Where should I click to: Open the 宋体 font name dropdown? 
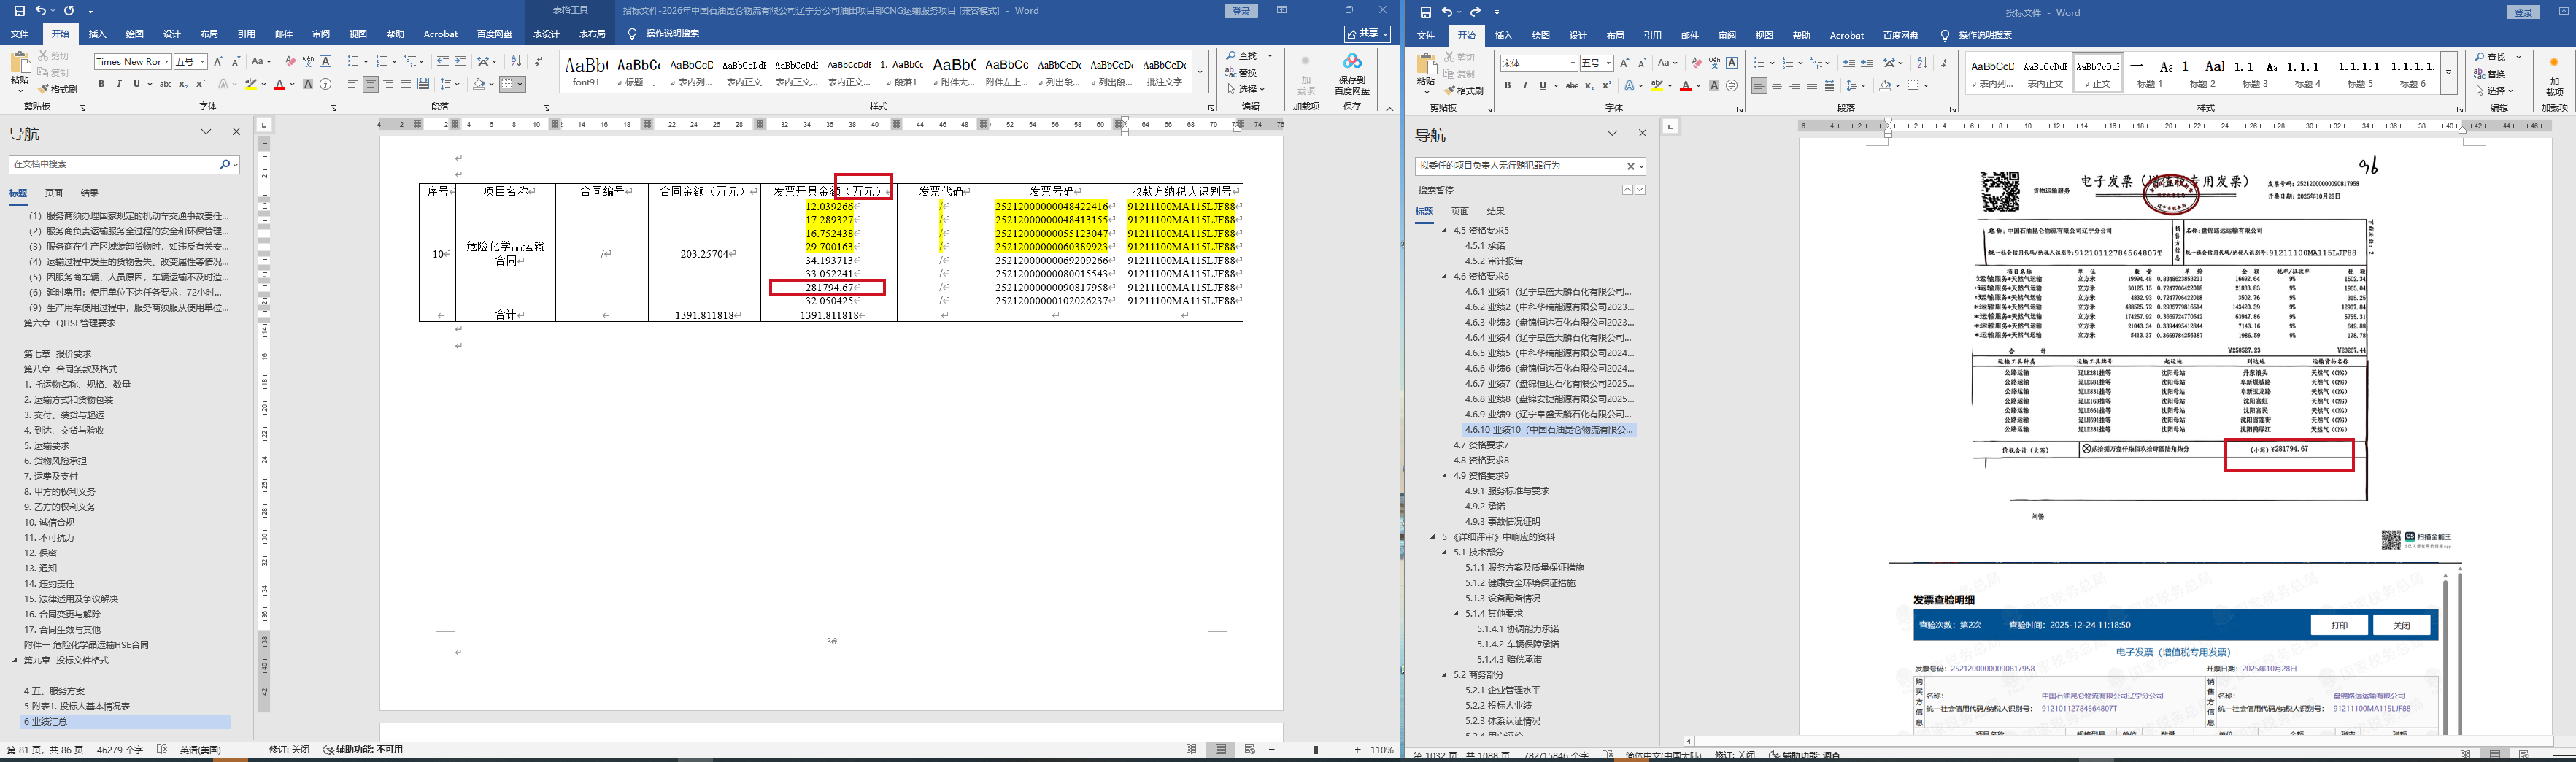pos(1572,63)
